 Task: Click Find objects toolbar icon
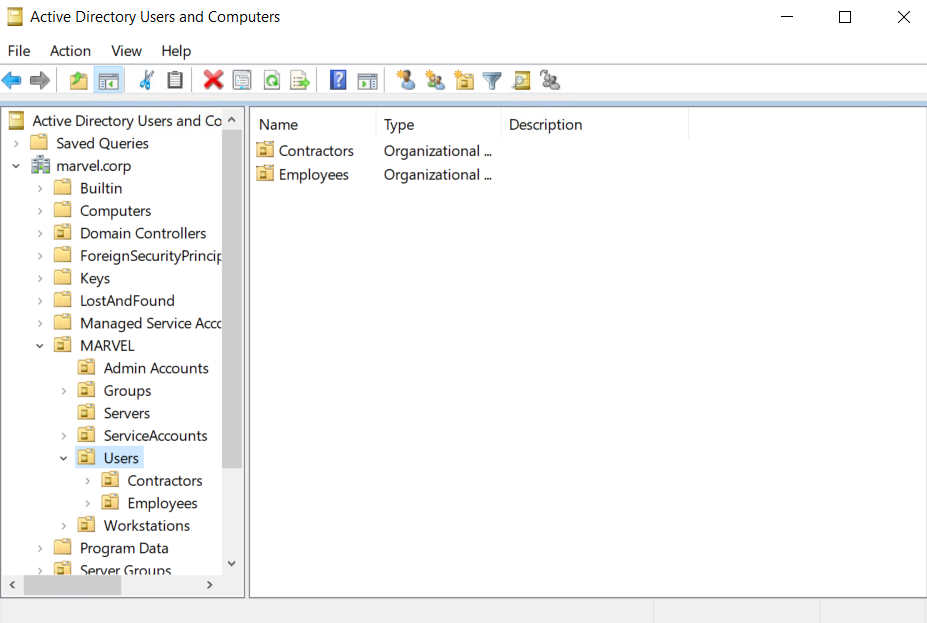click(x=521, y=80)
